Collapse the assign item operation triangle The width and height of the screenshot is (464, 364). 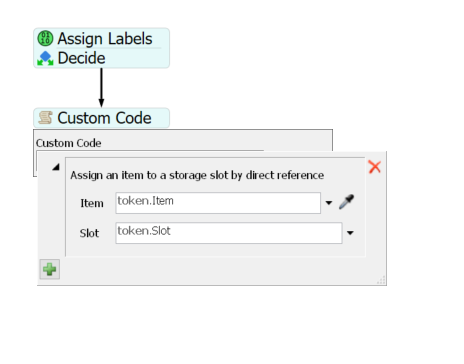point(56,167)
